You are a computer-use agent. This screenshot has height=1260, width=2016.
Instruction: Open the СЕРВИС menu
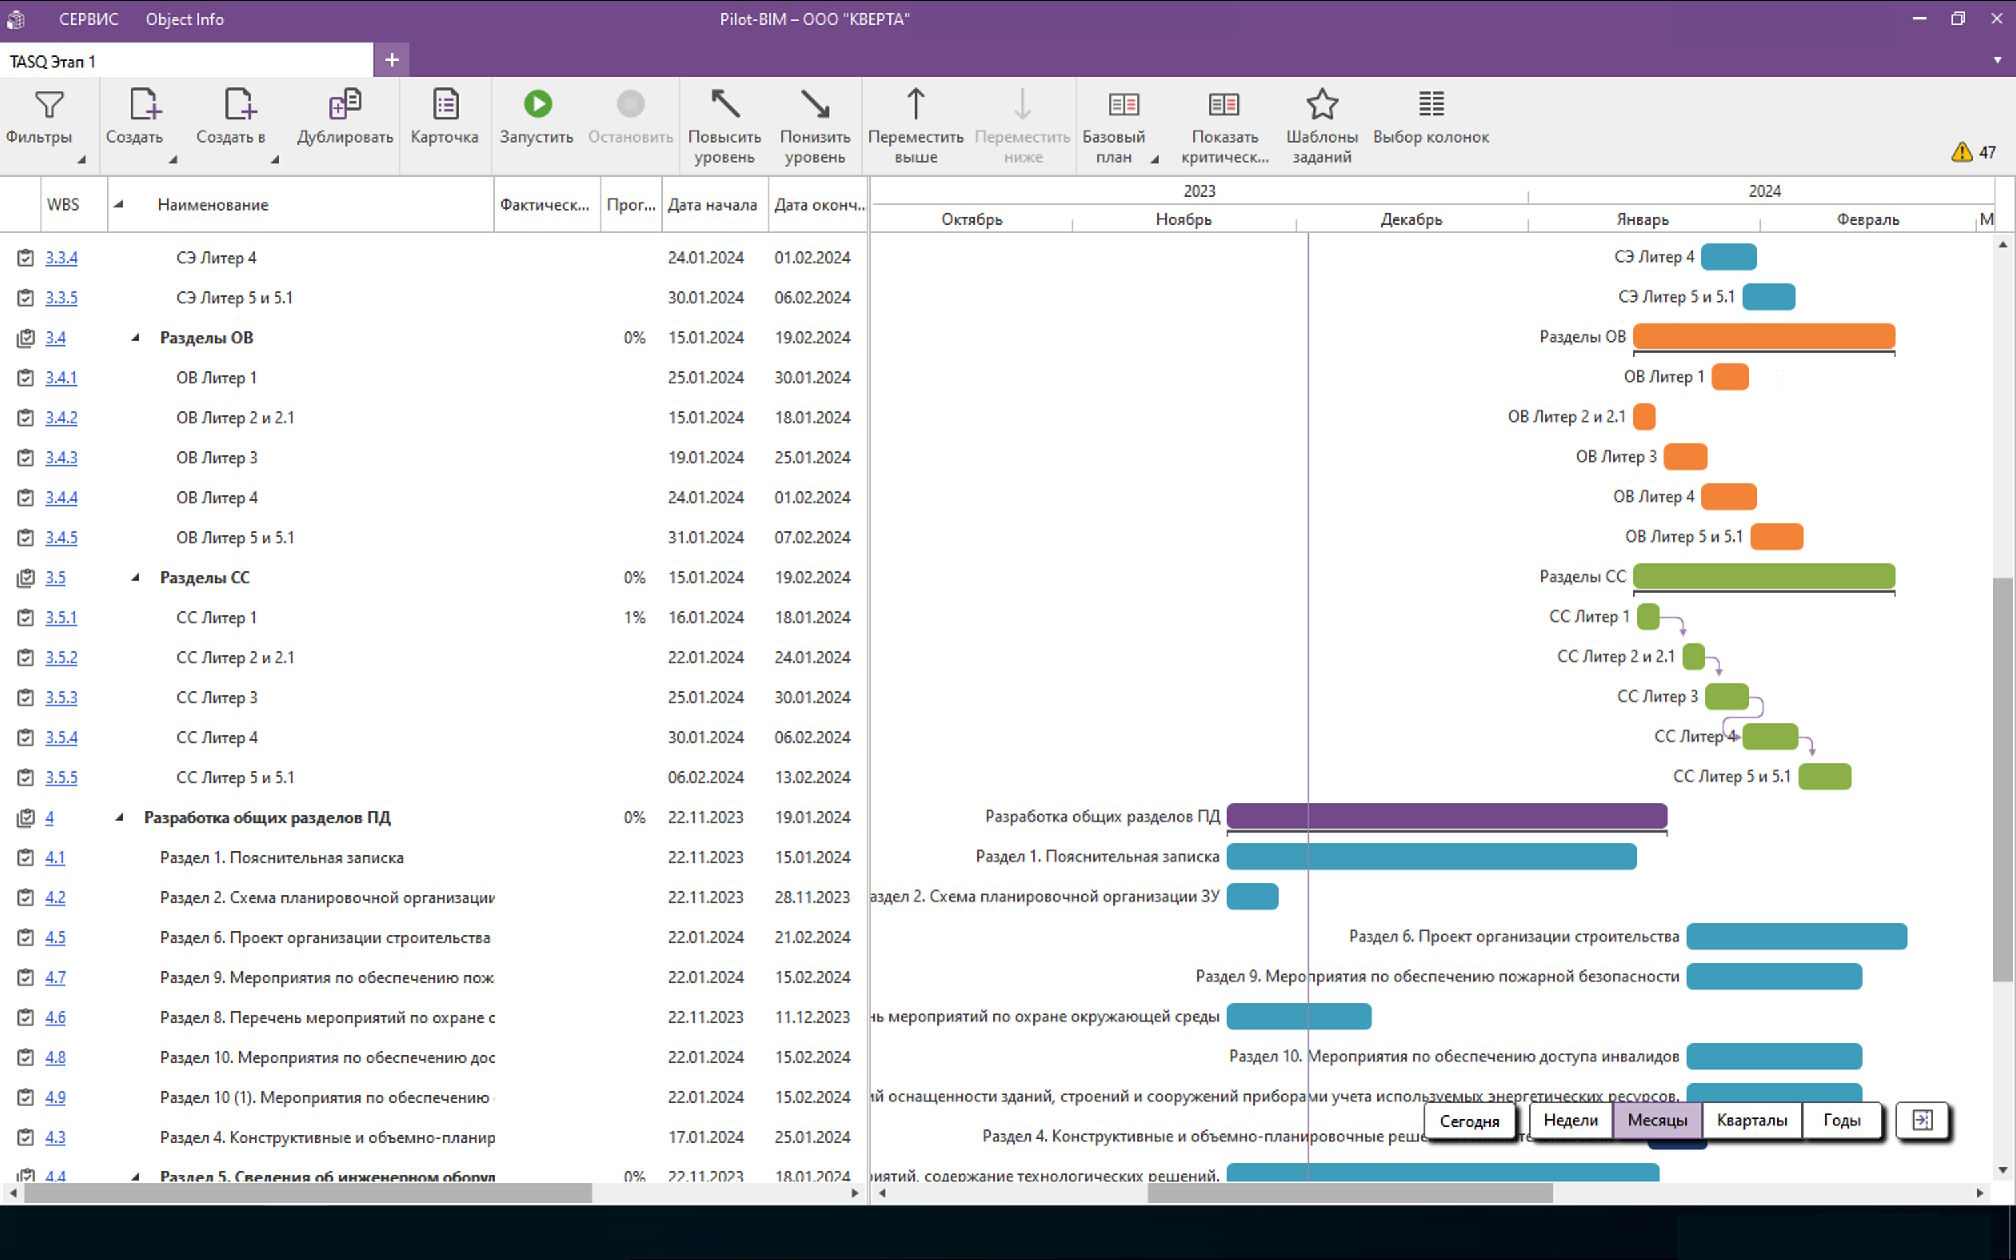pyautogui.click(x=88, y=19)
